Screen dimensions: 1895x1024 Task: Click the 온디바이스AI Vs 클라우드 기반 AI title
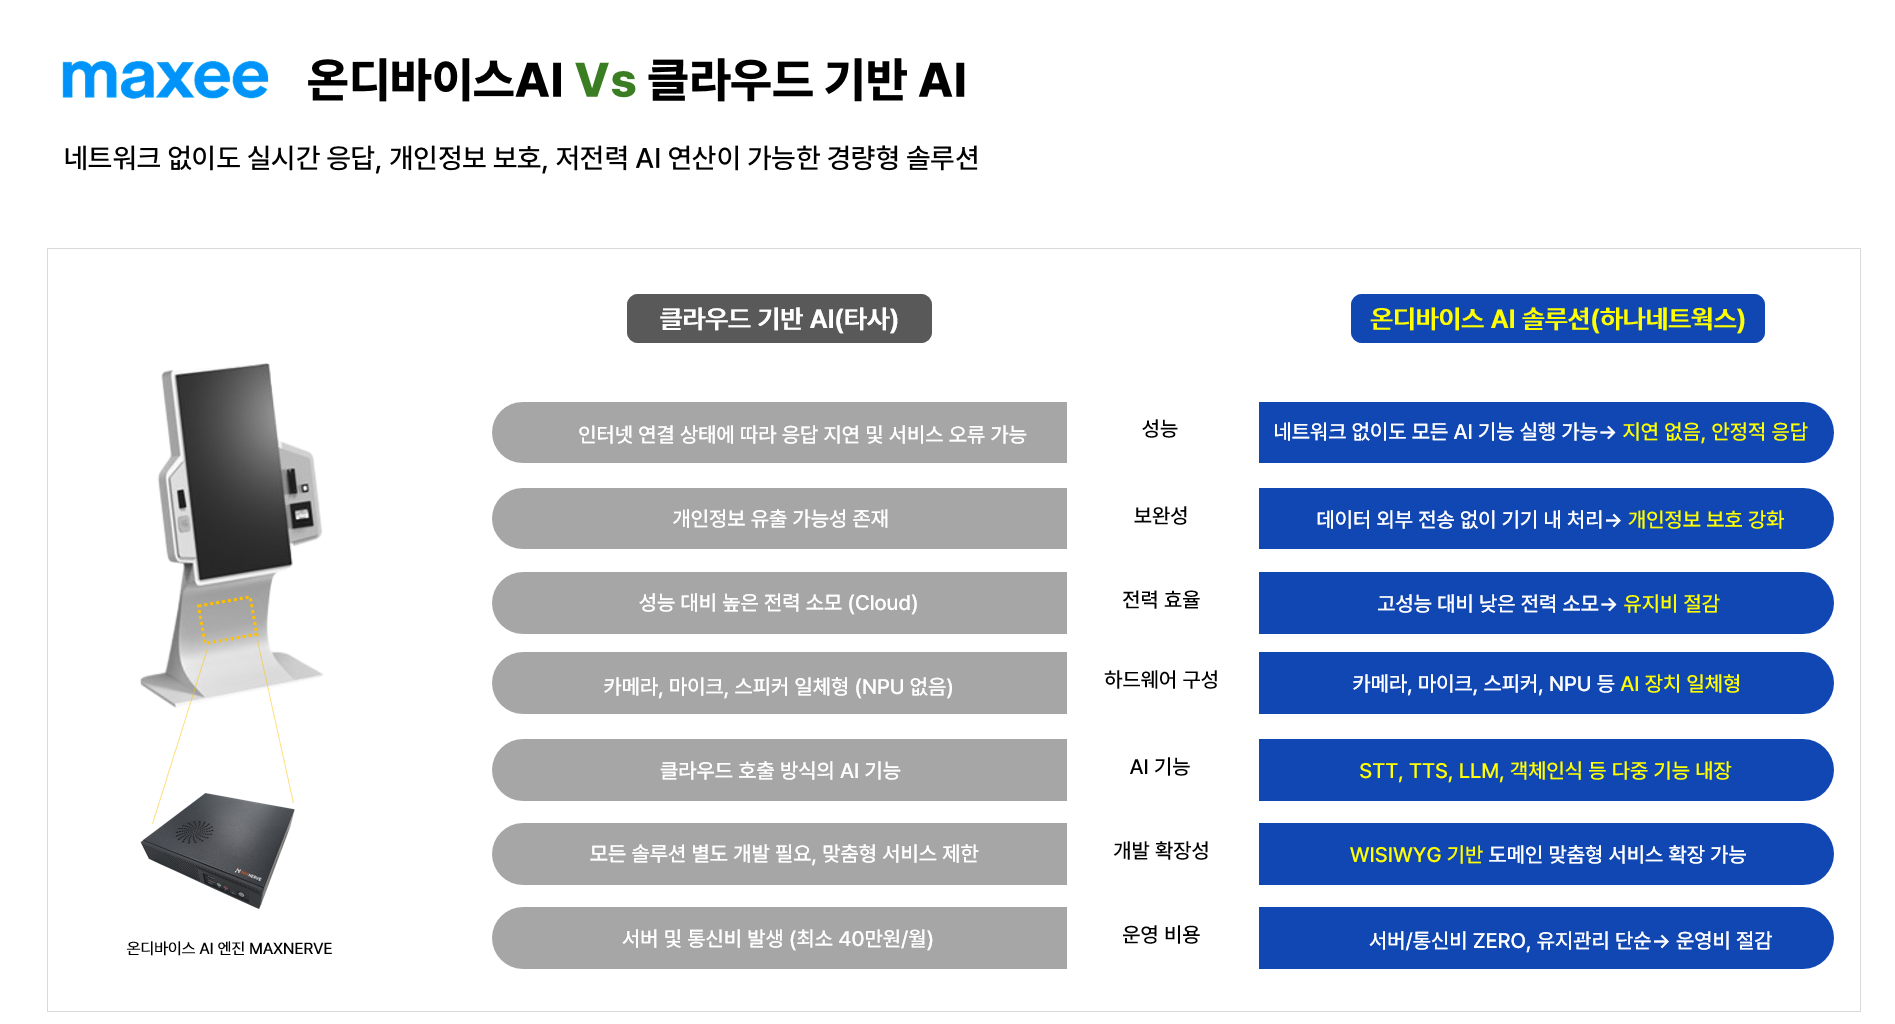636,80
